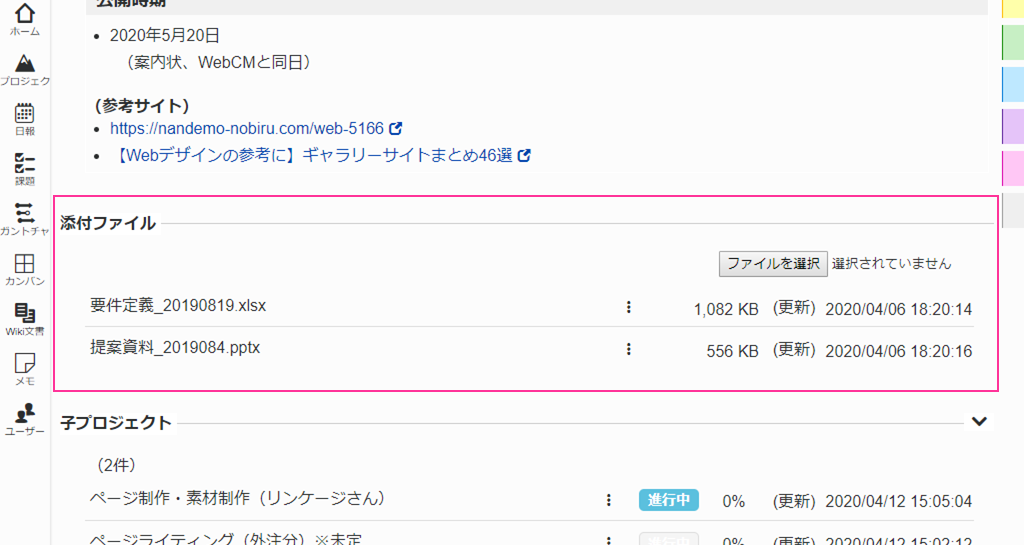Open options menu for 提案資料_2019084.pptx
The image size is (1024, 545).
tap(629, 349)
